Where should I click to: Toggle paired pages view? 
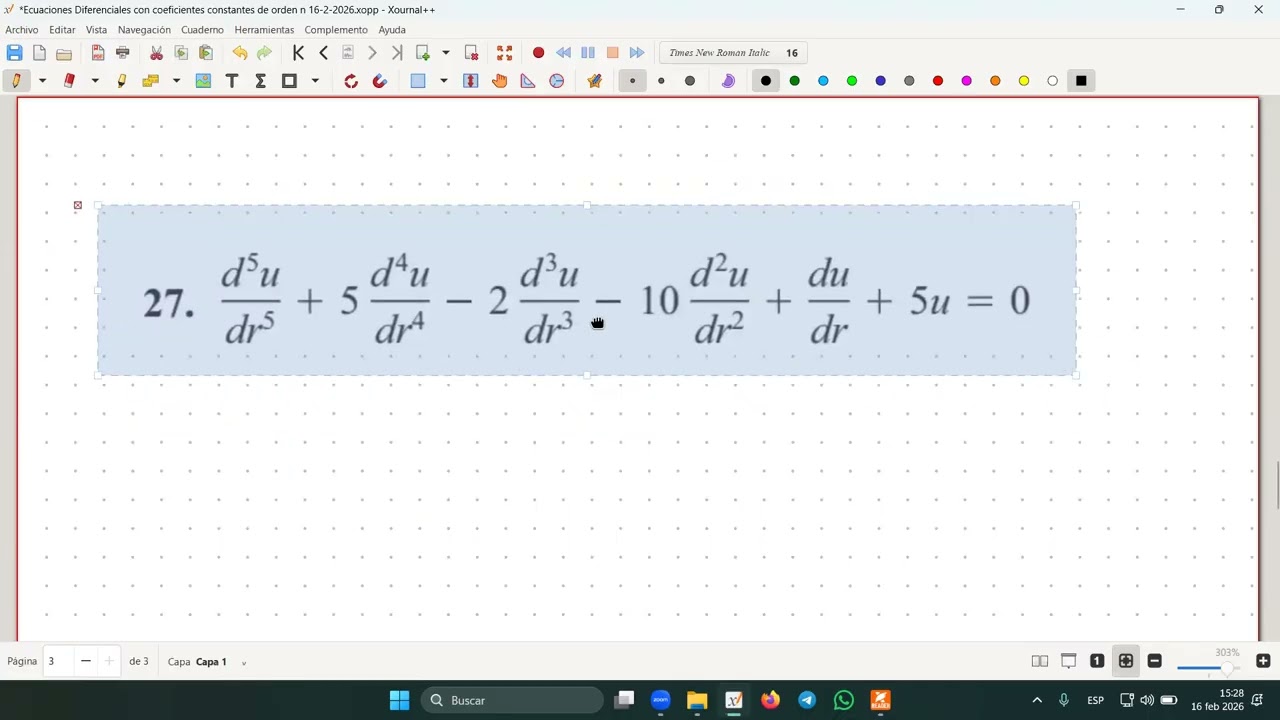pyautogui.click(x=1040, y=661)
